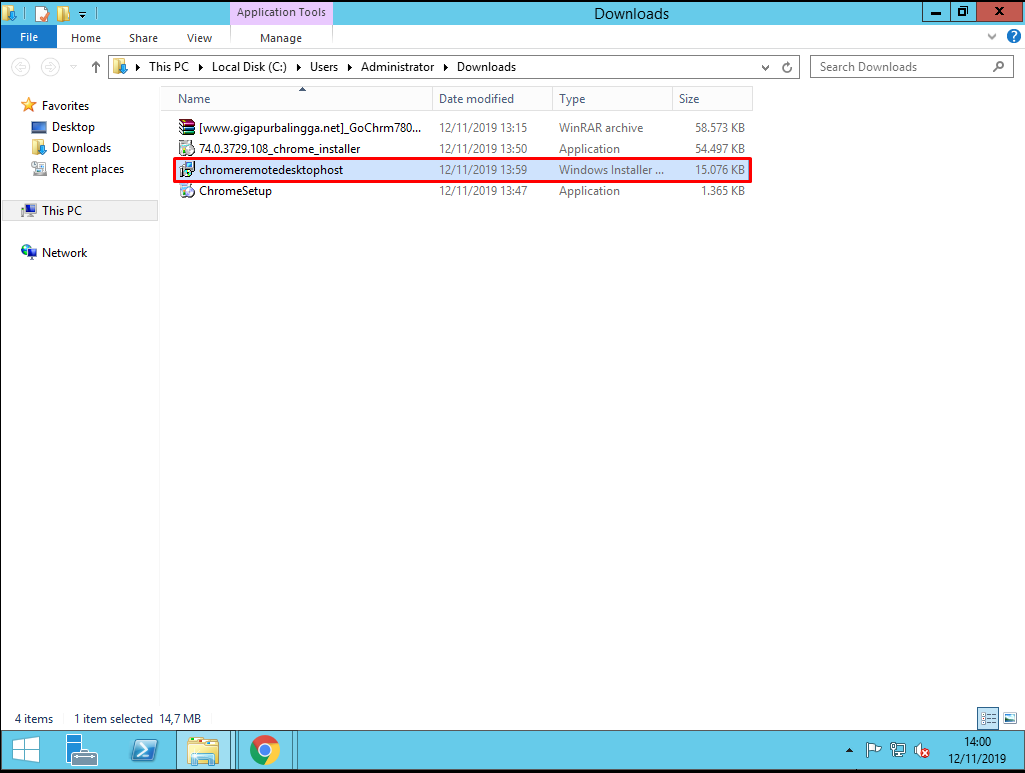Click the Back navigation arrow
Image resolution: width=1025 pixels, height=773 pixels.
pyautogui.click(x=21, y=67)
